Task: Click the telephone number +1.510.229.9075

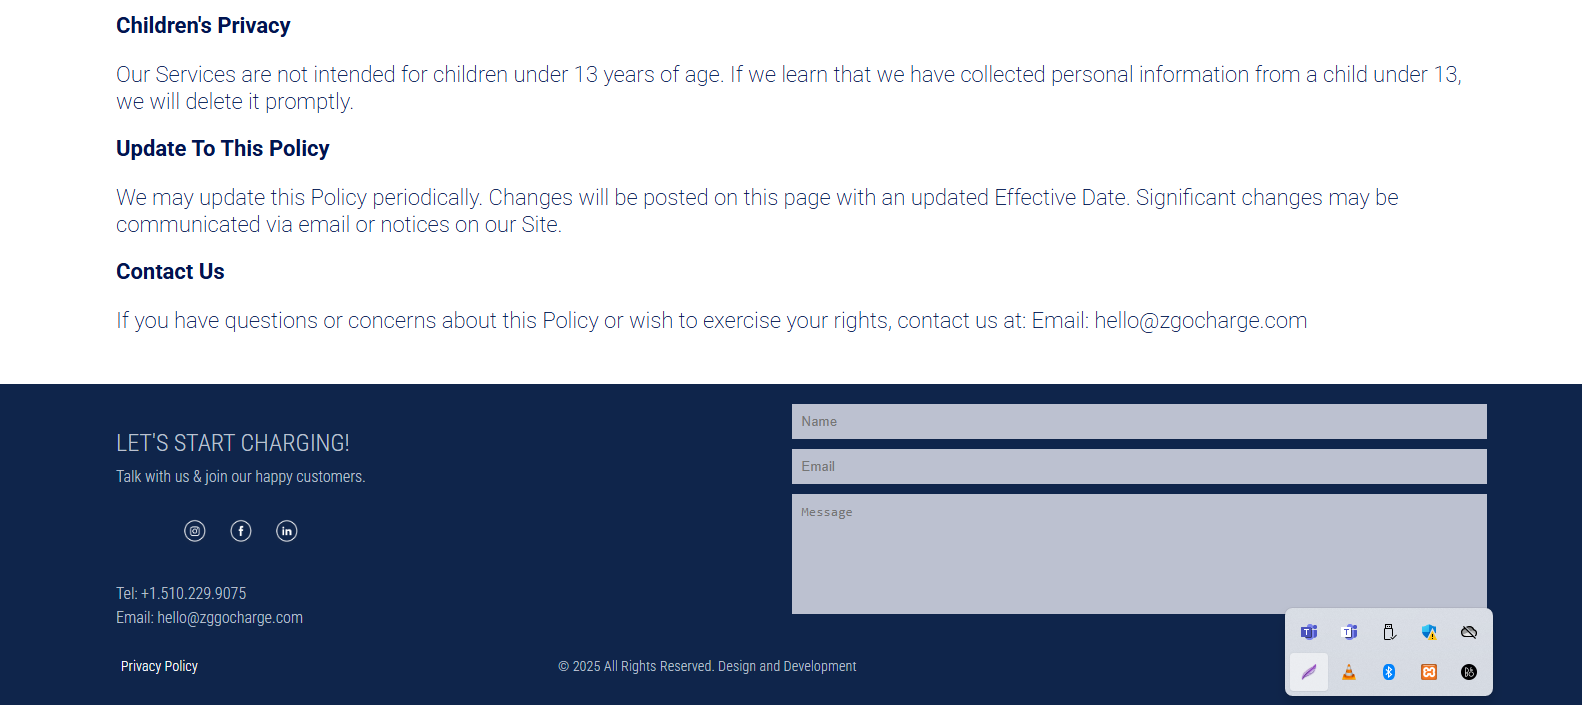Action: (x=194, y=594)
